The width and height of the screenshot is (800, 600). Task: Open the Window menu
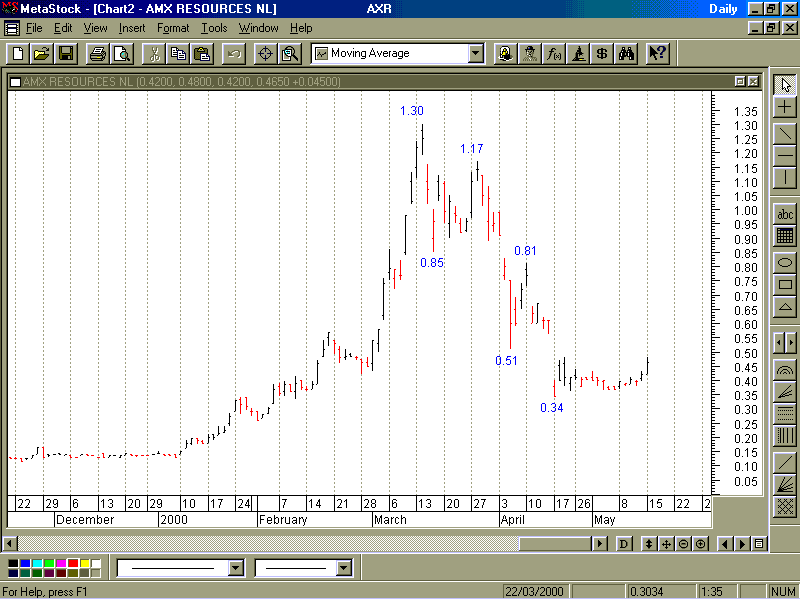[x=259, y=28]
